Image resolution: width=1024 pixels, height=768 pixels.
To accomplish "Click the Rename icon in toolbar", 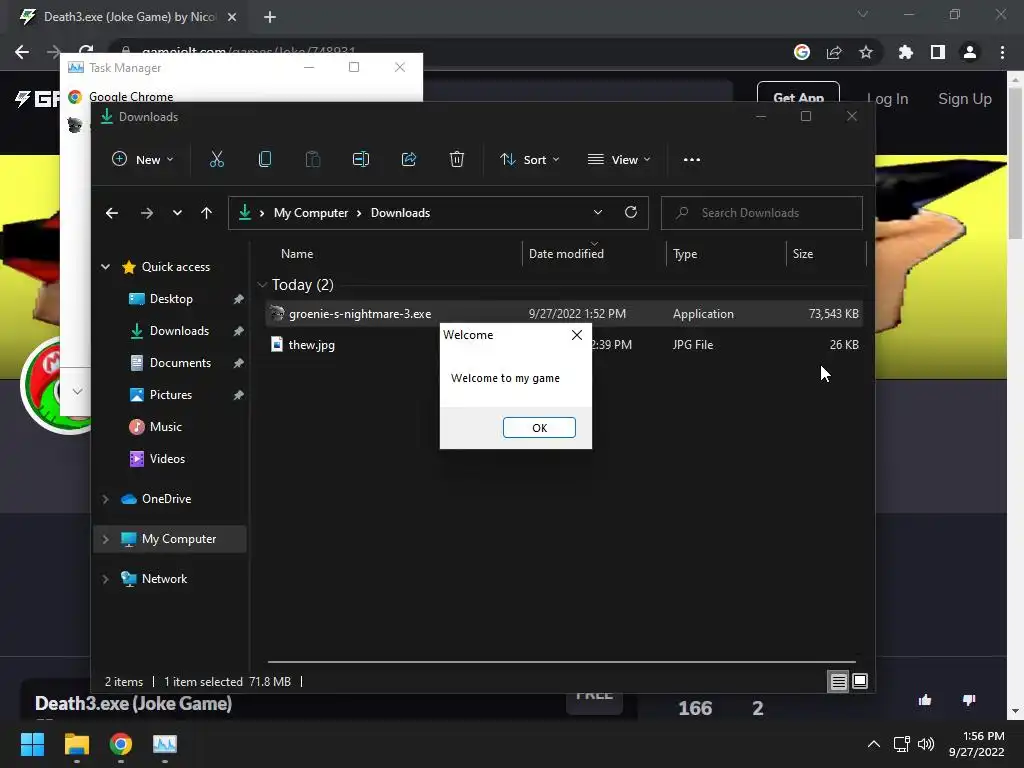I will 360,159.
